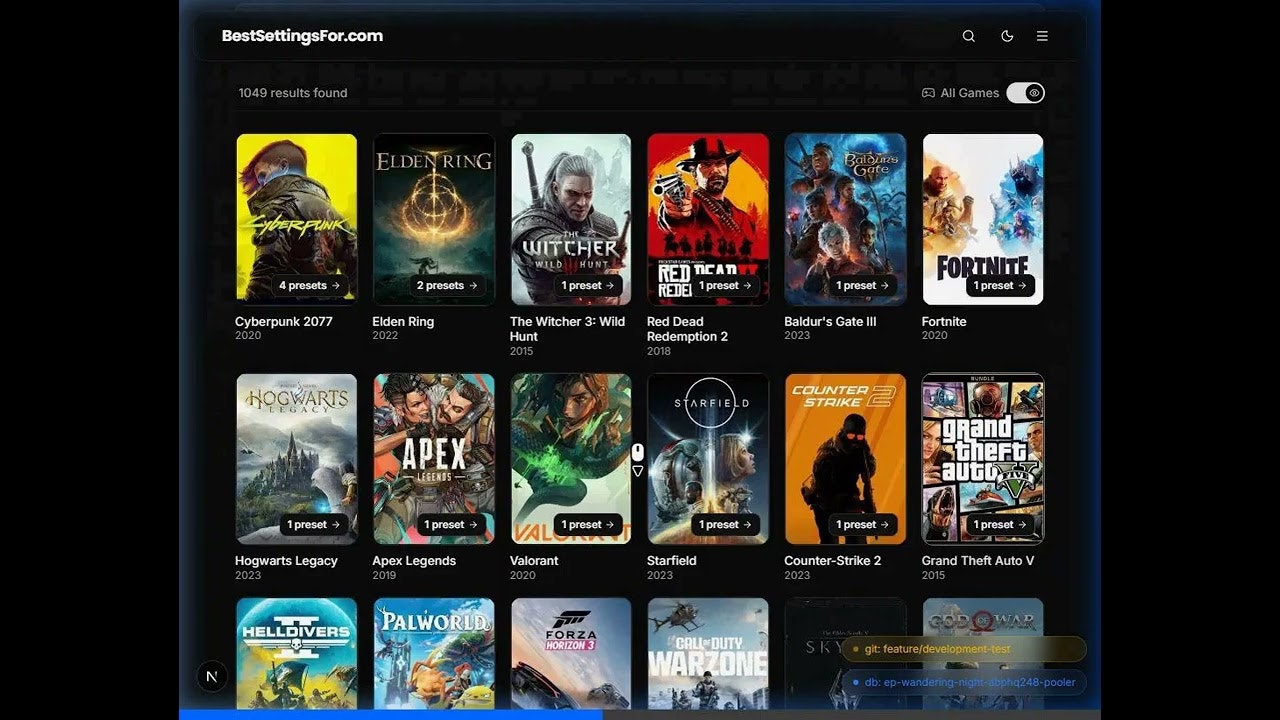Open the 1 preset button on Baldur's Gate III
Image resolution: width=1280 pixels, height=720 pixels.
(864, 285)
